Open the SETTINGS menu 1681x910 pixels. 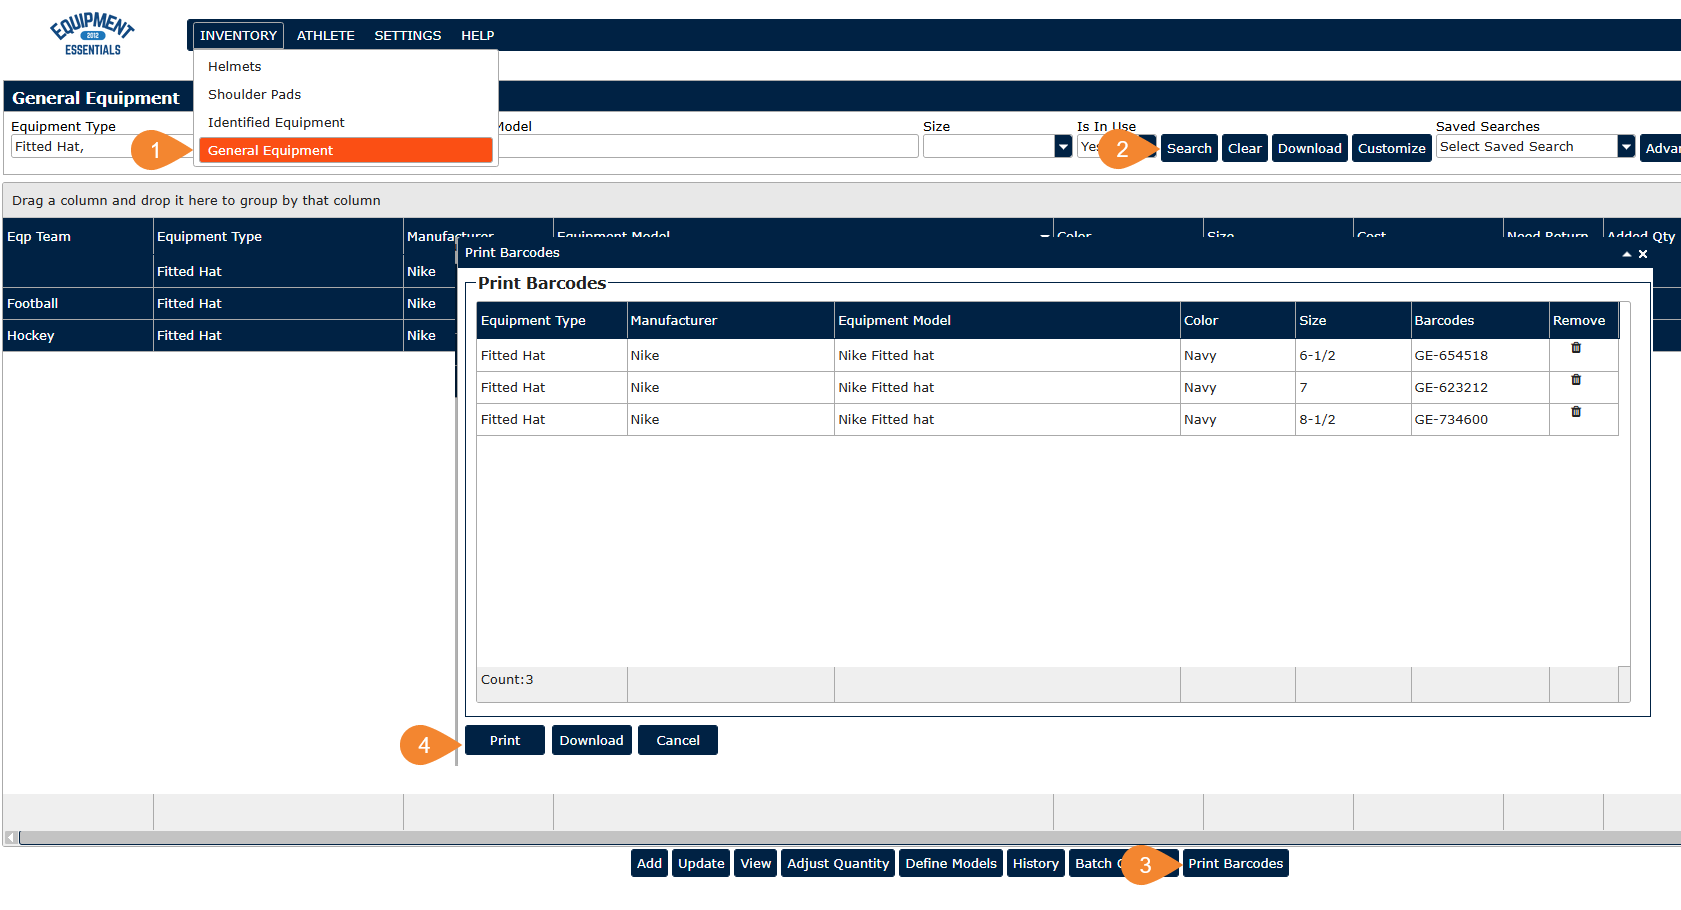[408, 35]
